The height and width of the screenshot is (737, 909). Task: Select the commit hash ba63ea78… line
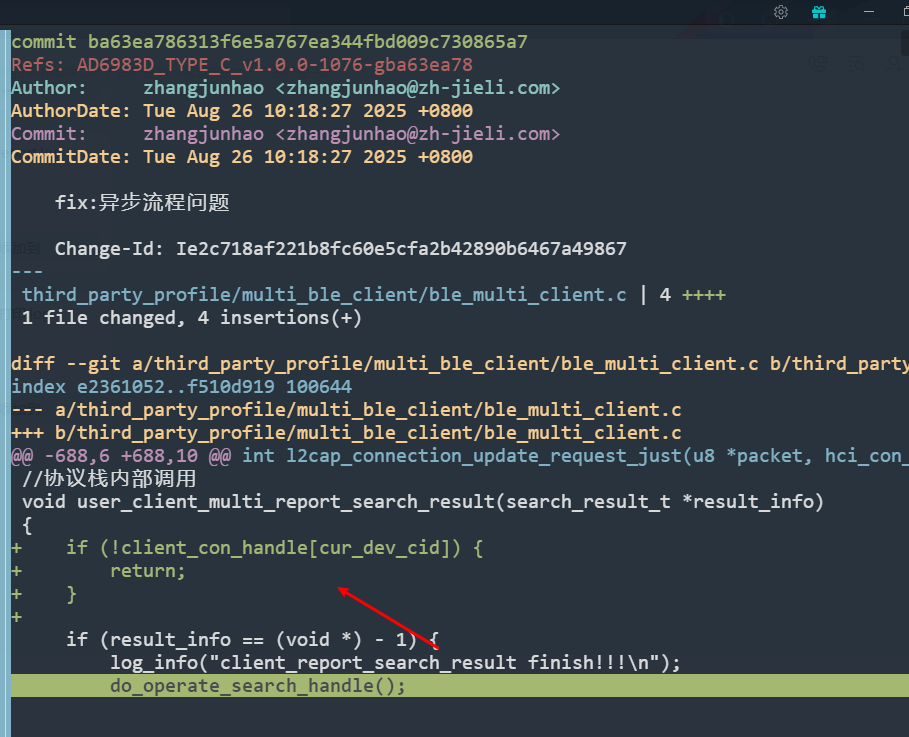[270, 42]
